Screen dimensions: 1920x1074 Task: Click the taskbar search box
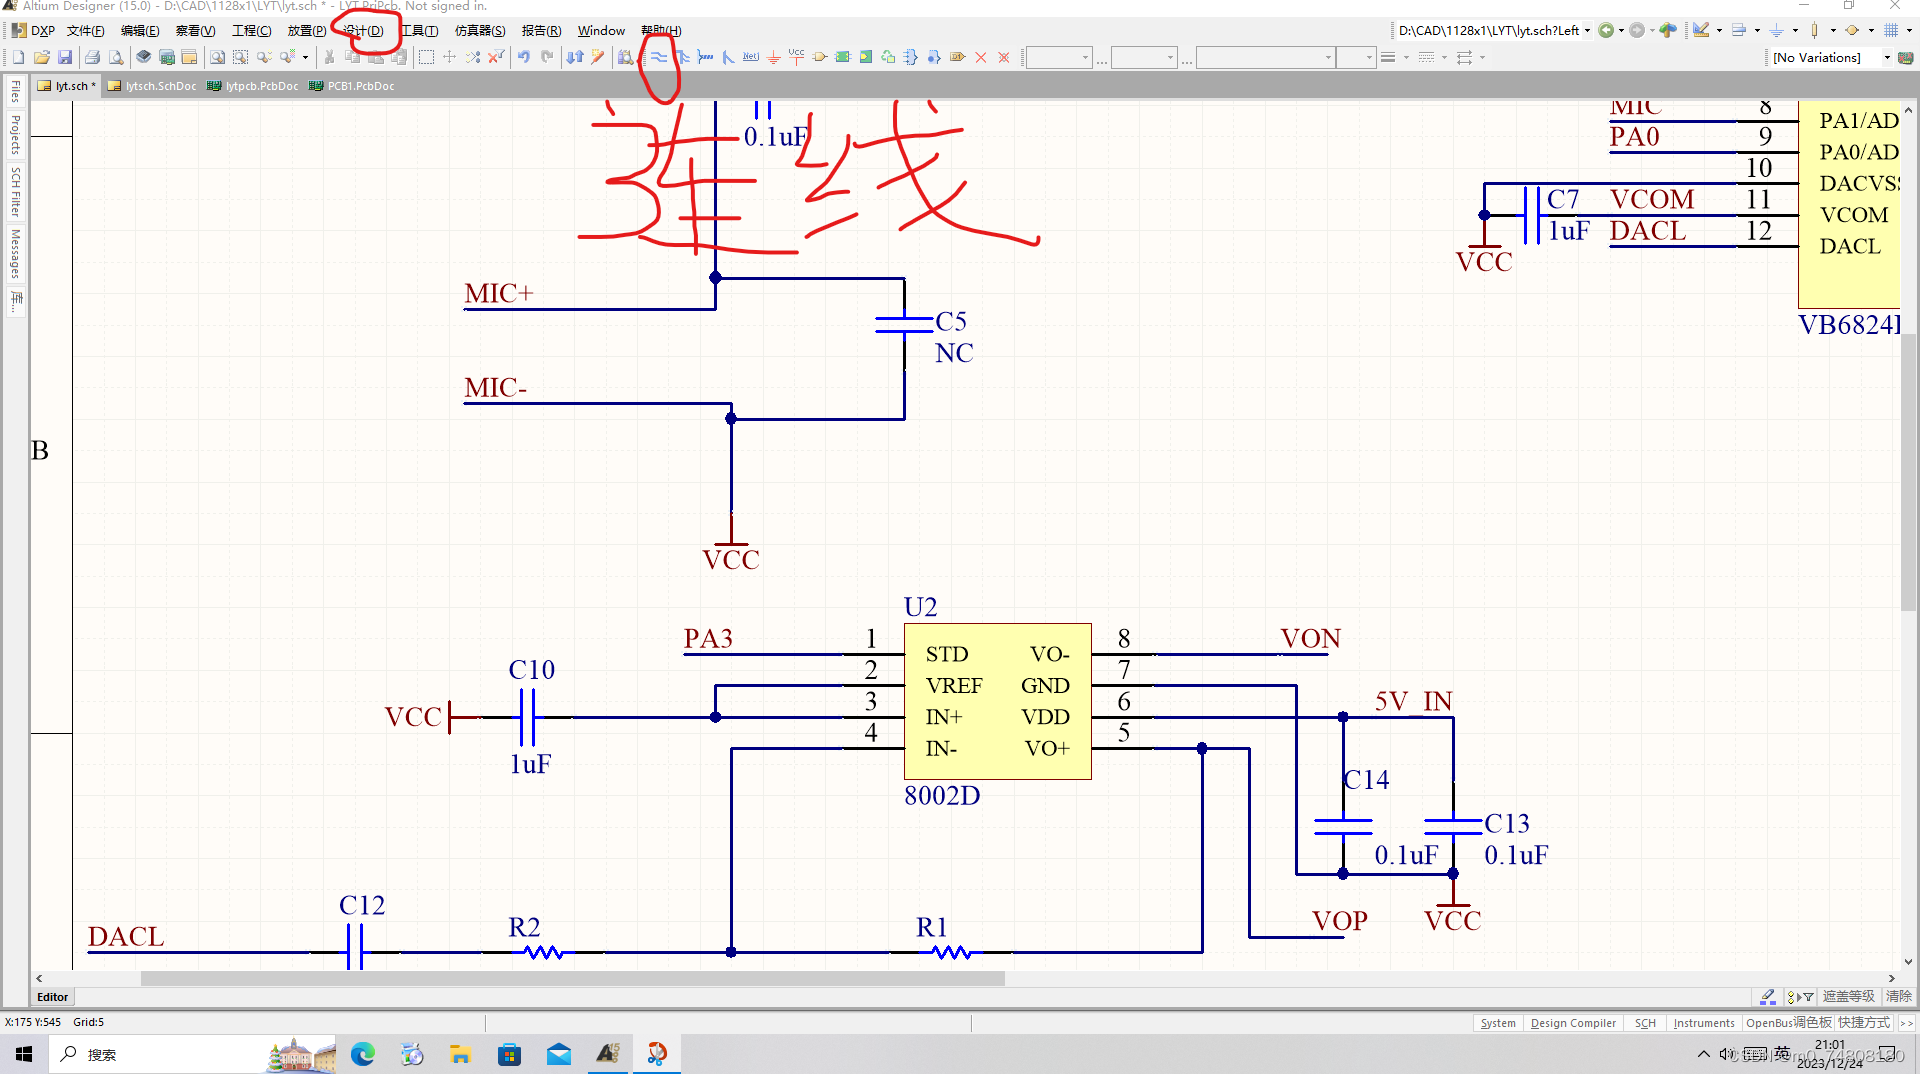click(190, 1054)
